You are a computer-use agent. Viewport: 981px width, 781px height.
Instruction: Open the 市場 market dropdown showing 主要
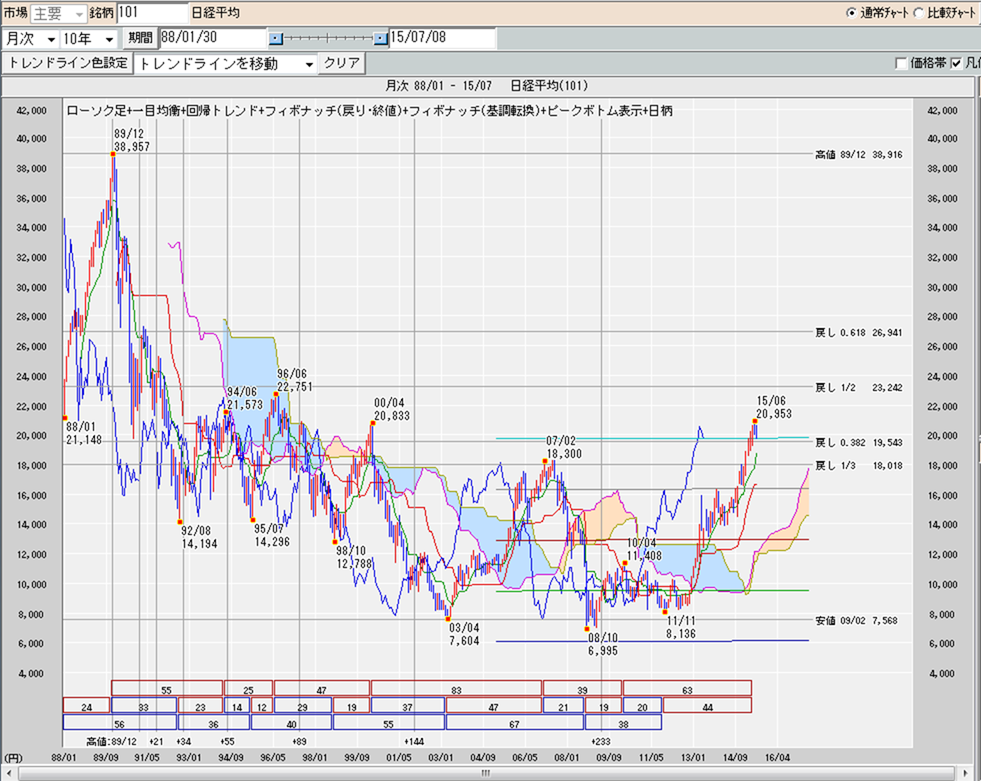point(59,13)
